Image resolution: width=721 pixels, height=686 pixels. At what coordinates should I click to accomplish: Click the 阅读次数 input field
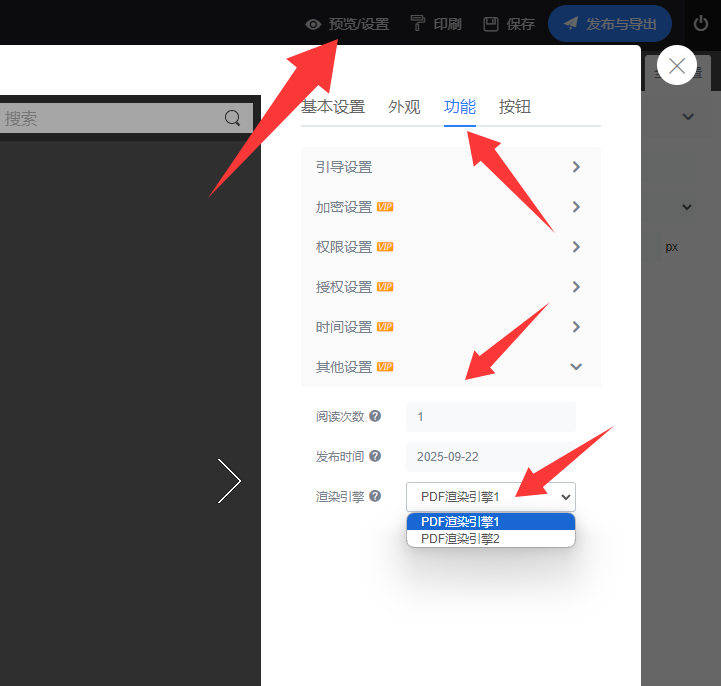pyautogui.click(x=490, y=417)
